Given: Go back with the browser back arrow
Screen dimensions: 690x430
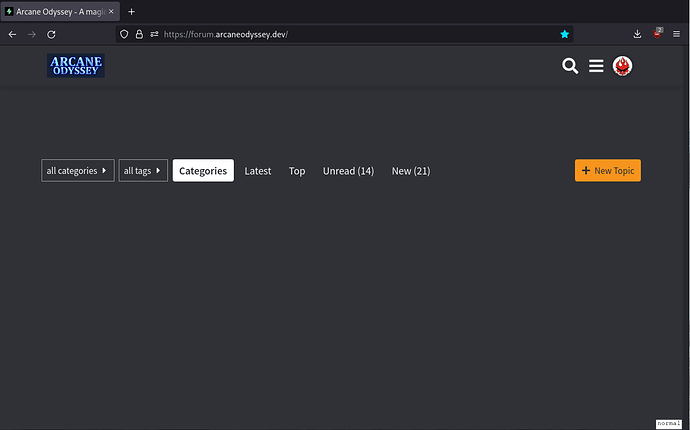Looking at the screenshot, I should (x=12, y=34).
